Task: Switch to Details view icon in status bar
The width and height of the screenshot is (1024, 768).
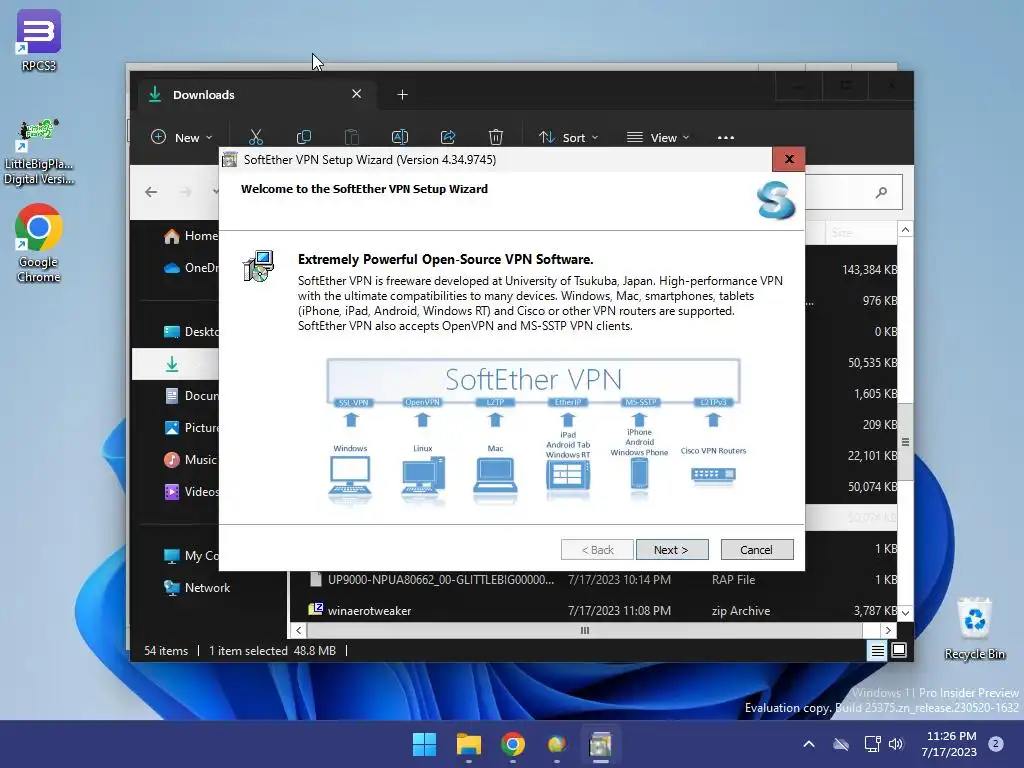Action: (877, 650)
